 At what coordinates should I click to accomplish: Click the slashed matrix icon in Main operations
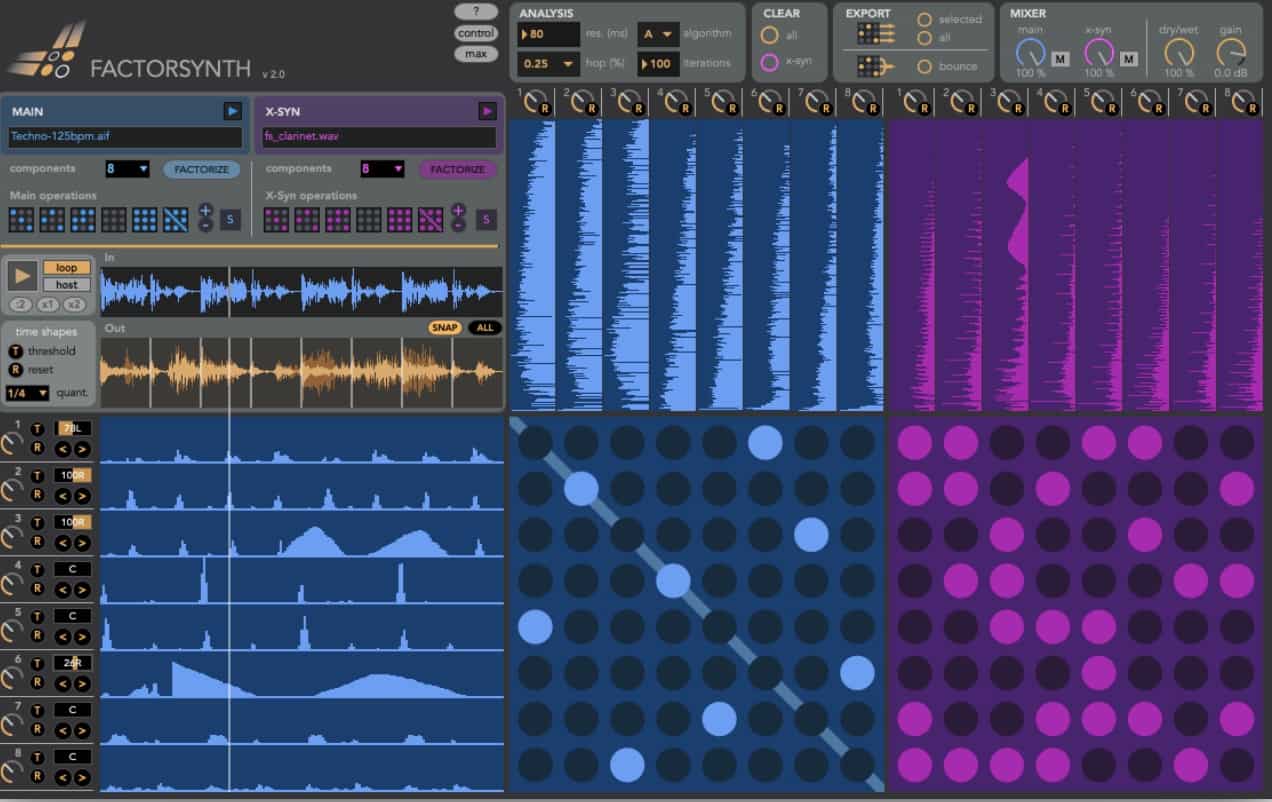pos(176,219)
